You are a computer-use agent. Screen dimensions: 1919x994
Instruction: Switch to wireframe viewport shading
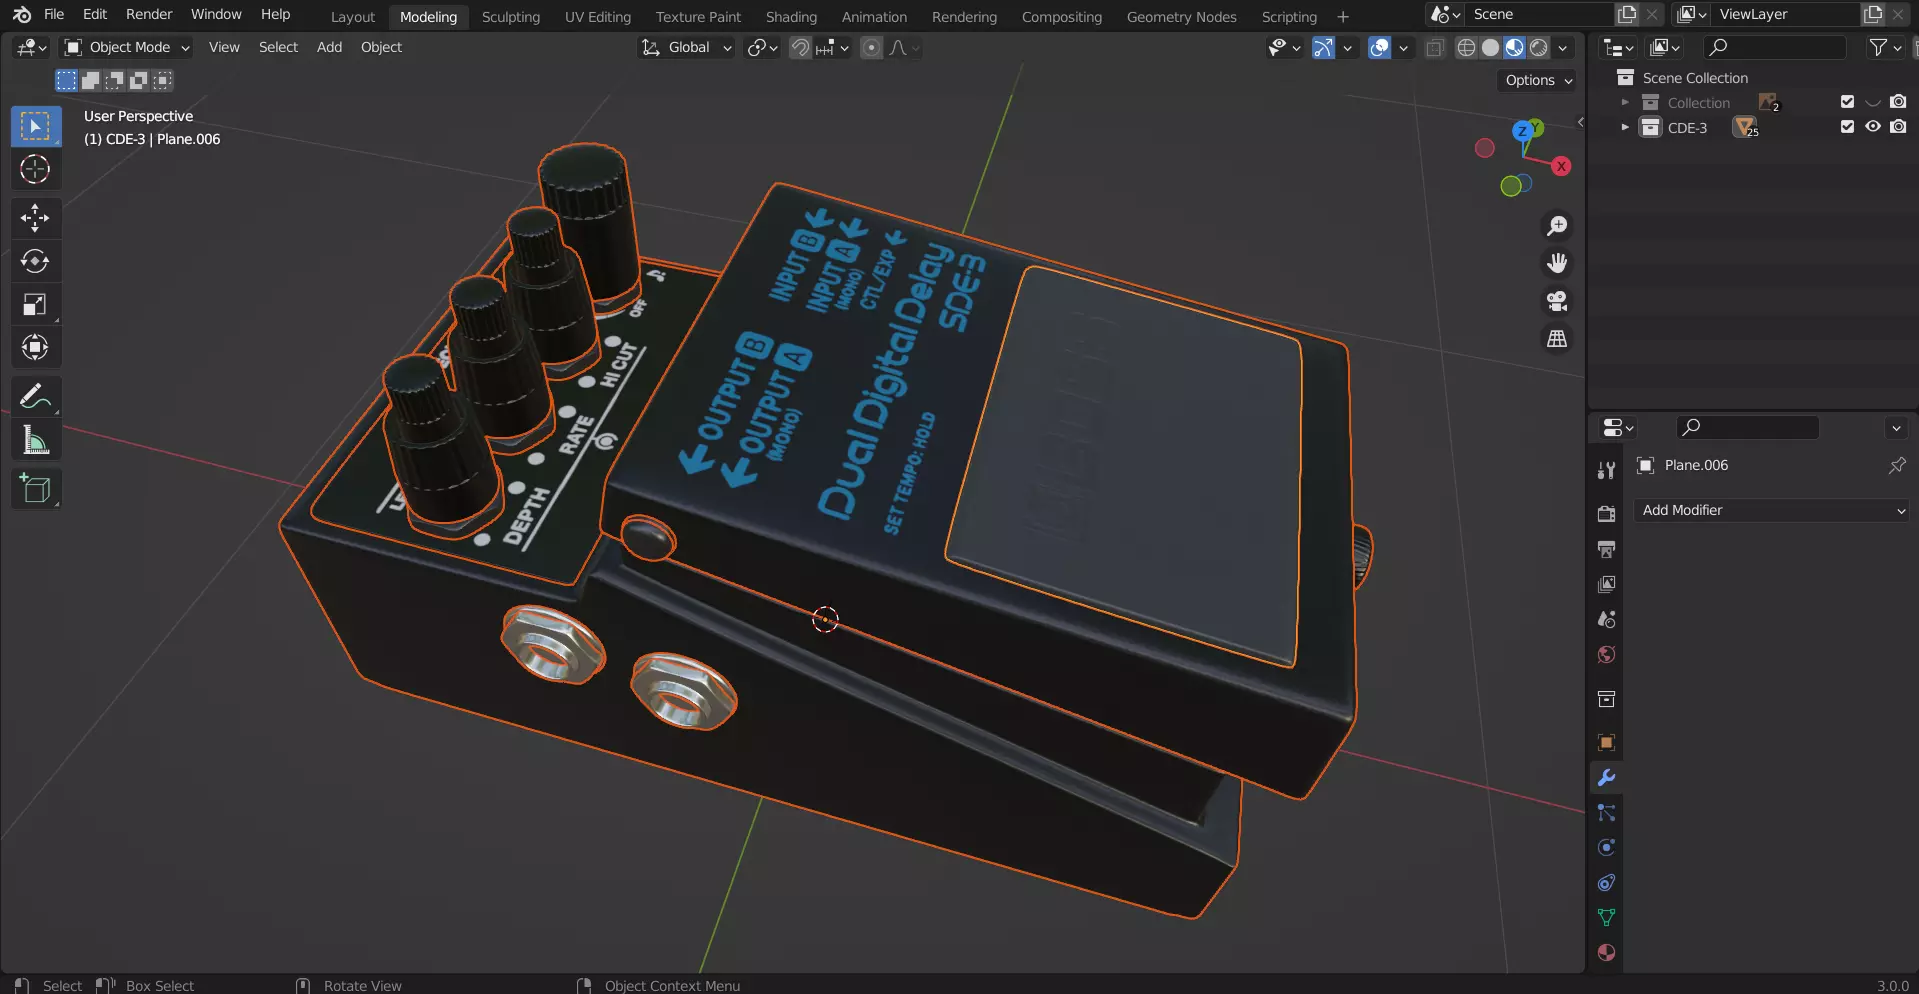(x=1466, y=47)
